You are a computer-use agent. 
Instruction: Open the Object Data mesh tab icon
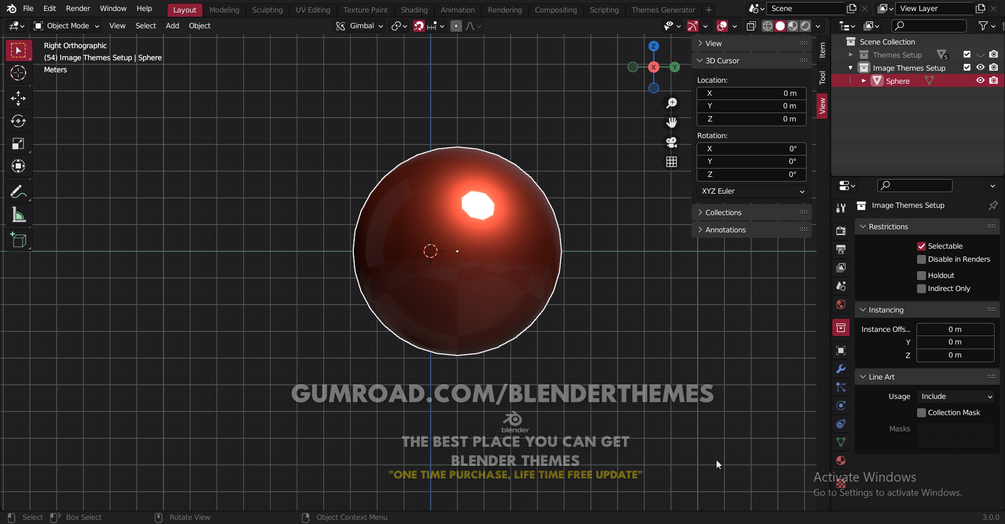pyautogui.click(x=841, y=442)
